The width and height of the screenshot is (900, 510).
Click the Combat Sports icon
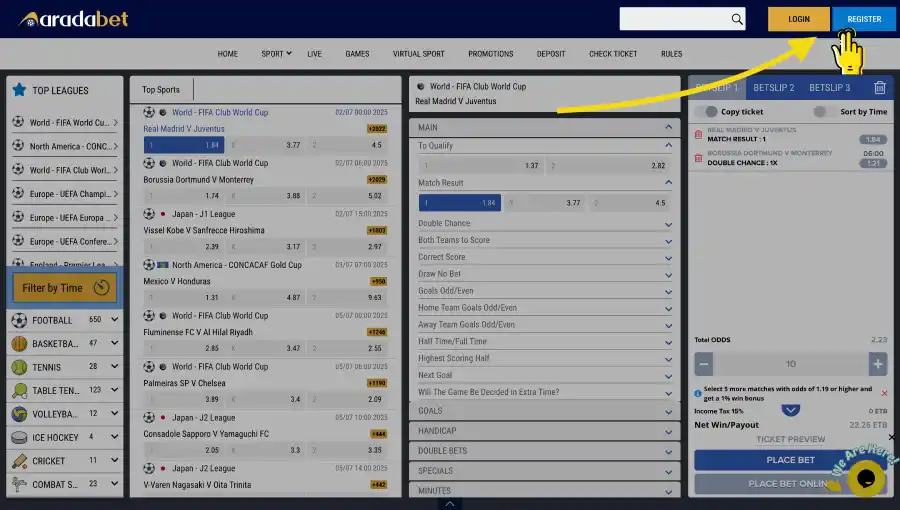coord(19,484)
